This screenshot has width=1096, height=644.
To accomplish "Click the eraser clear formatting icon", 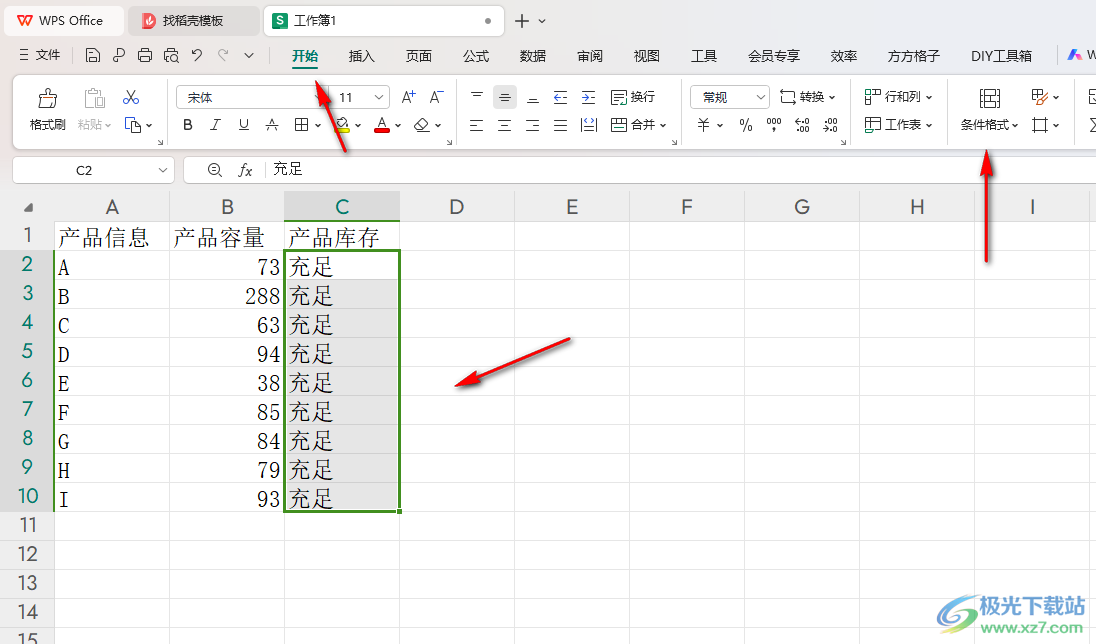I will (x=421, y=125).
